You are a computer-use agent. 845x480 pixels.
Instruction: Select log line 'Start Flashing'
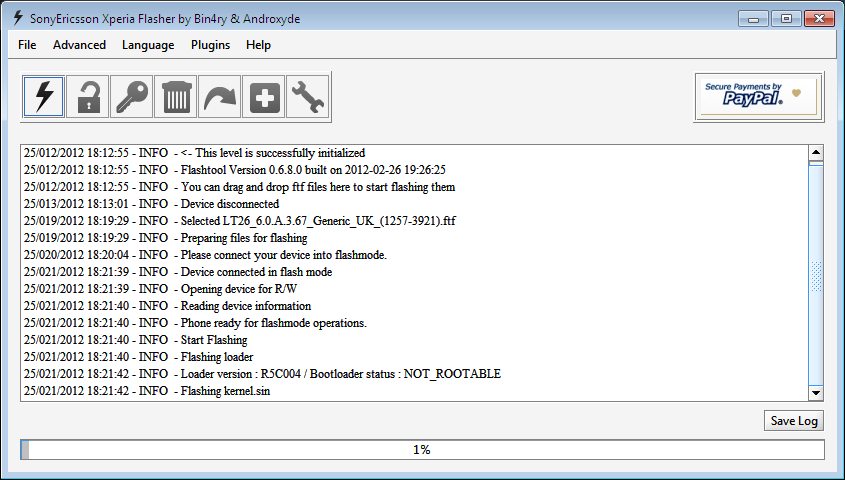(x=135, y=340)
